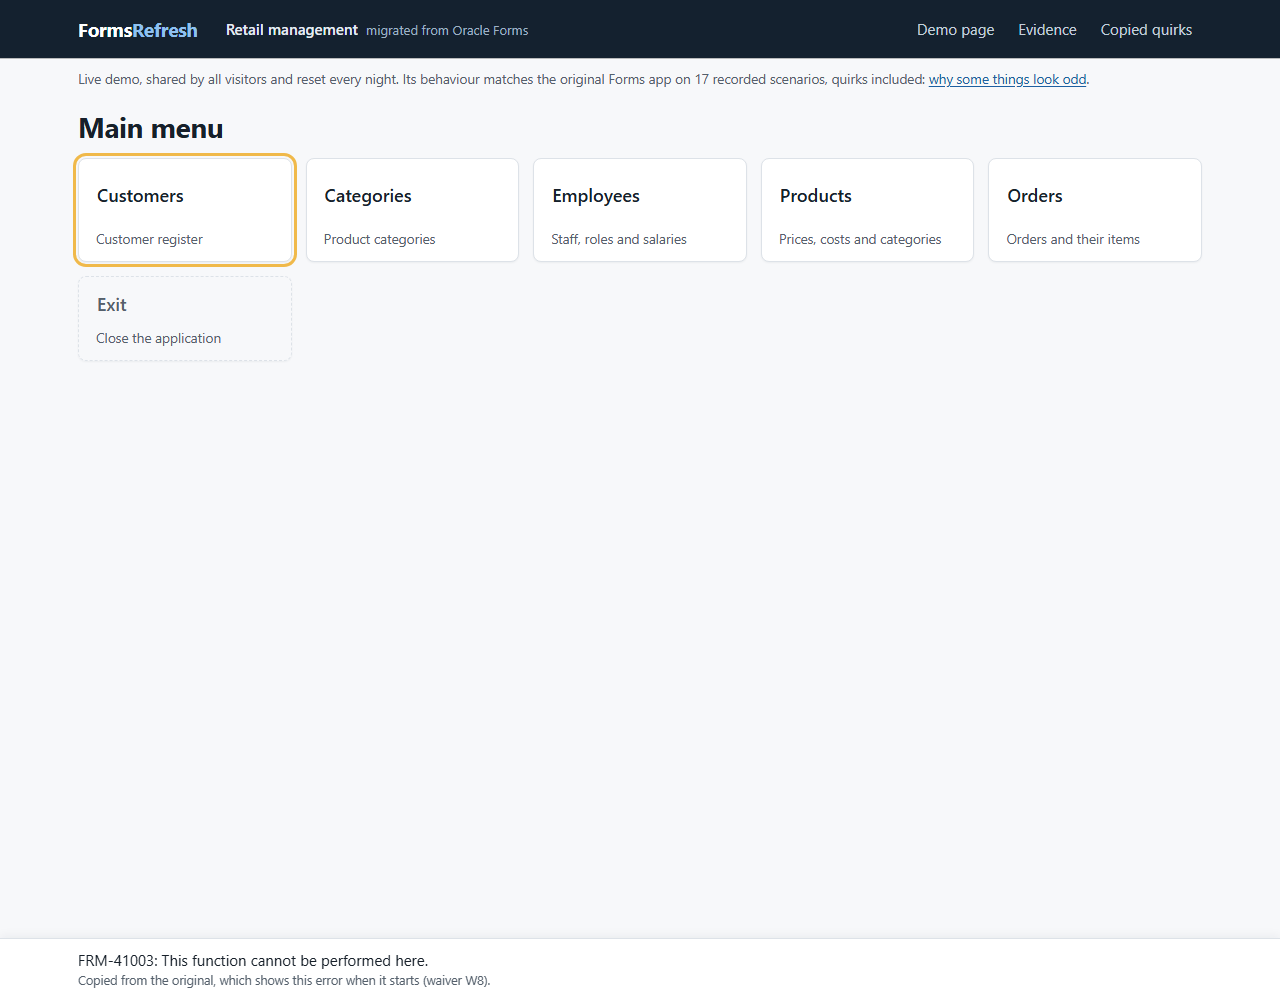
Task: Open the Customers card
Action: click(x=185, y=210)
